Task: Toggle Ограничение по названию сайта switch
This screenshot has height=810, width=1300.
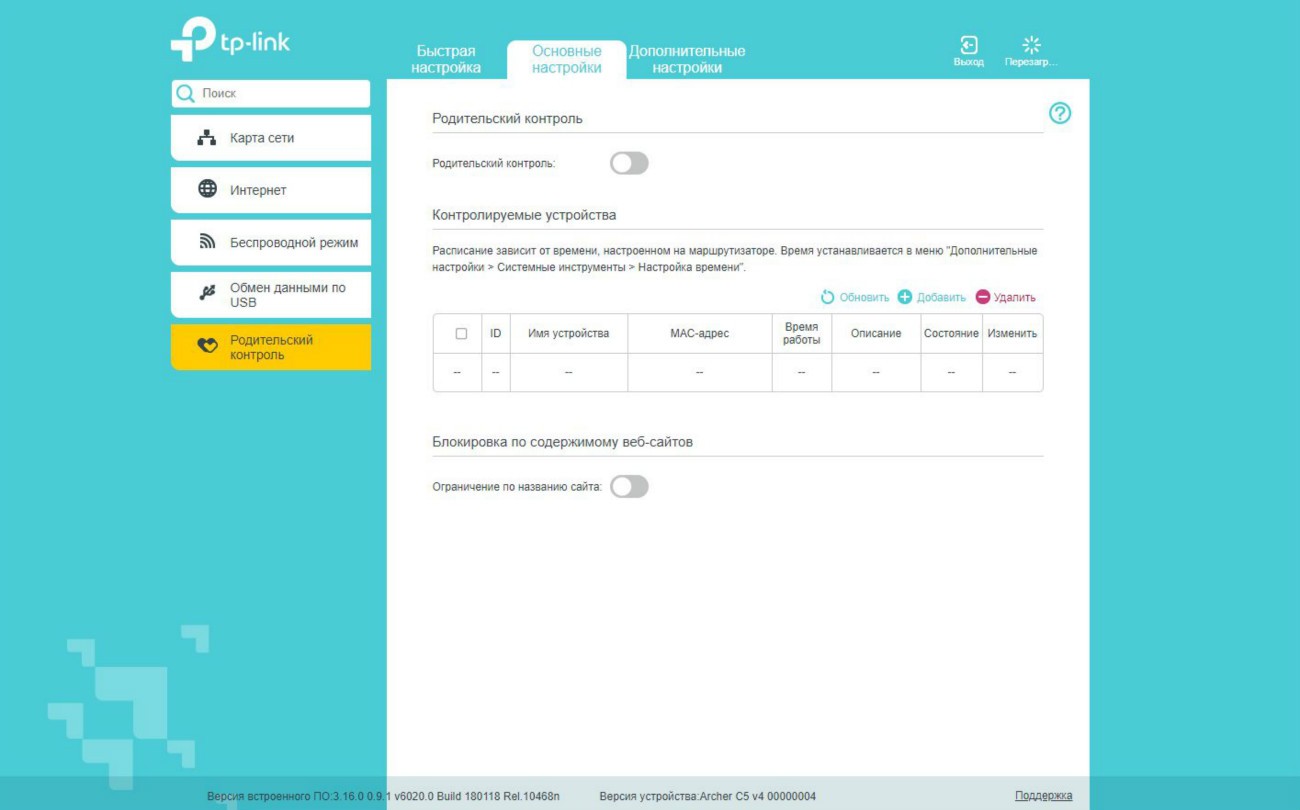Action: point(629,487)
